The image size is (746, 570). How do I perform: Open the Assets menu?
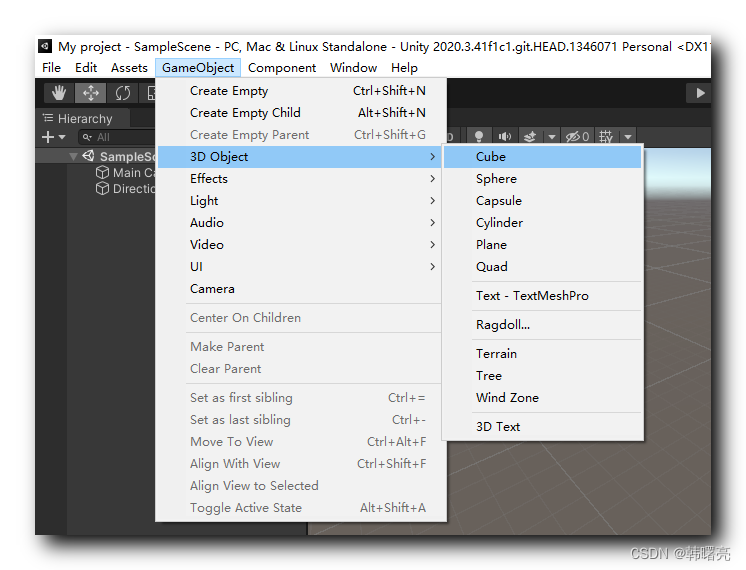[129, 68]
